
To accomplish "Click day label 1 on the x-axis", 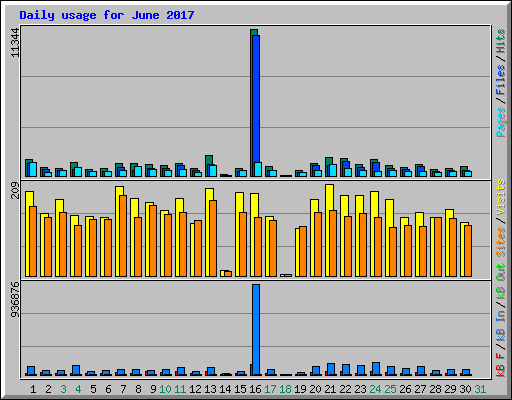I will click(x=33, y=389).
